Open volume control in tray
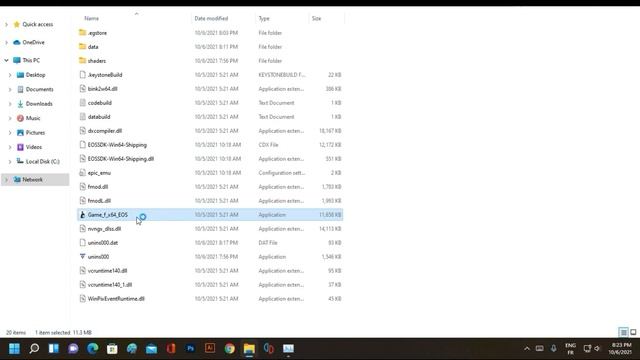 click(x=598, y=348)
